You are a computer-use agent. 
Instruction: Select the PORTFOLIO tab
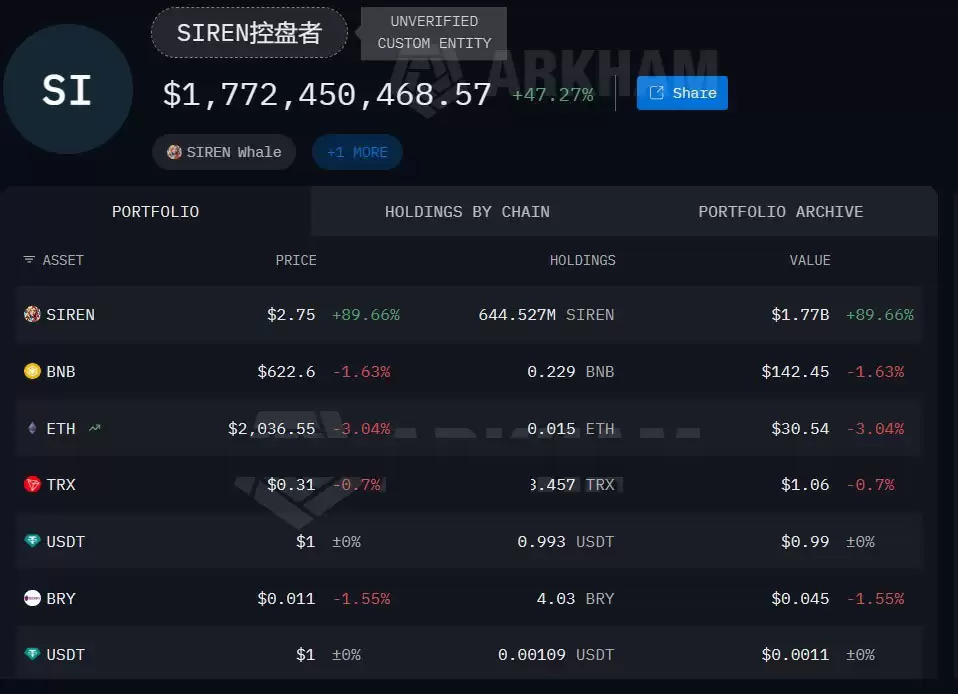pyautogui.click(x=155, y=211)
